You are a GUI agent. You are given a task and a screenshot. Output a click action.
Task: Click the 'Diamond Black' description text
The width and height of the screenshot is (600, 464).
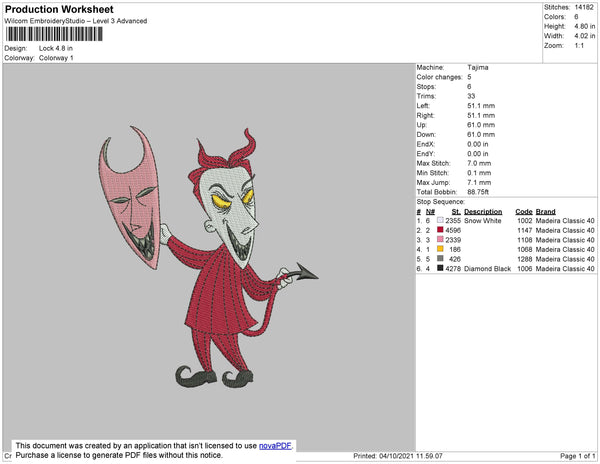tap(488, 269)
